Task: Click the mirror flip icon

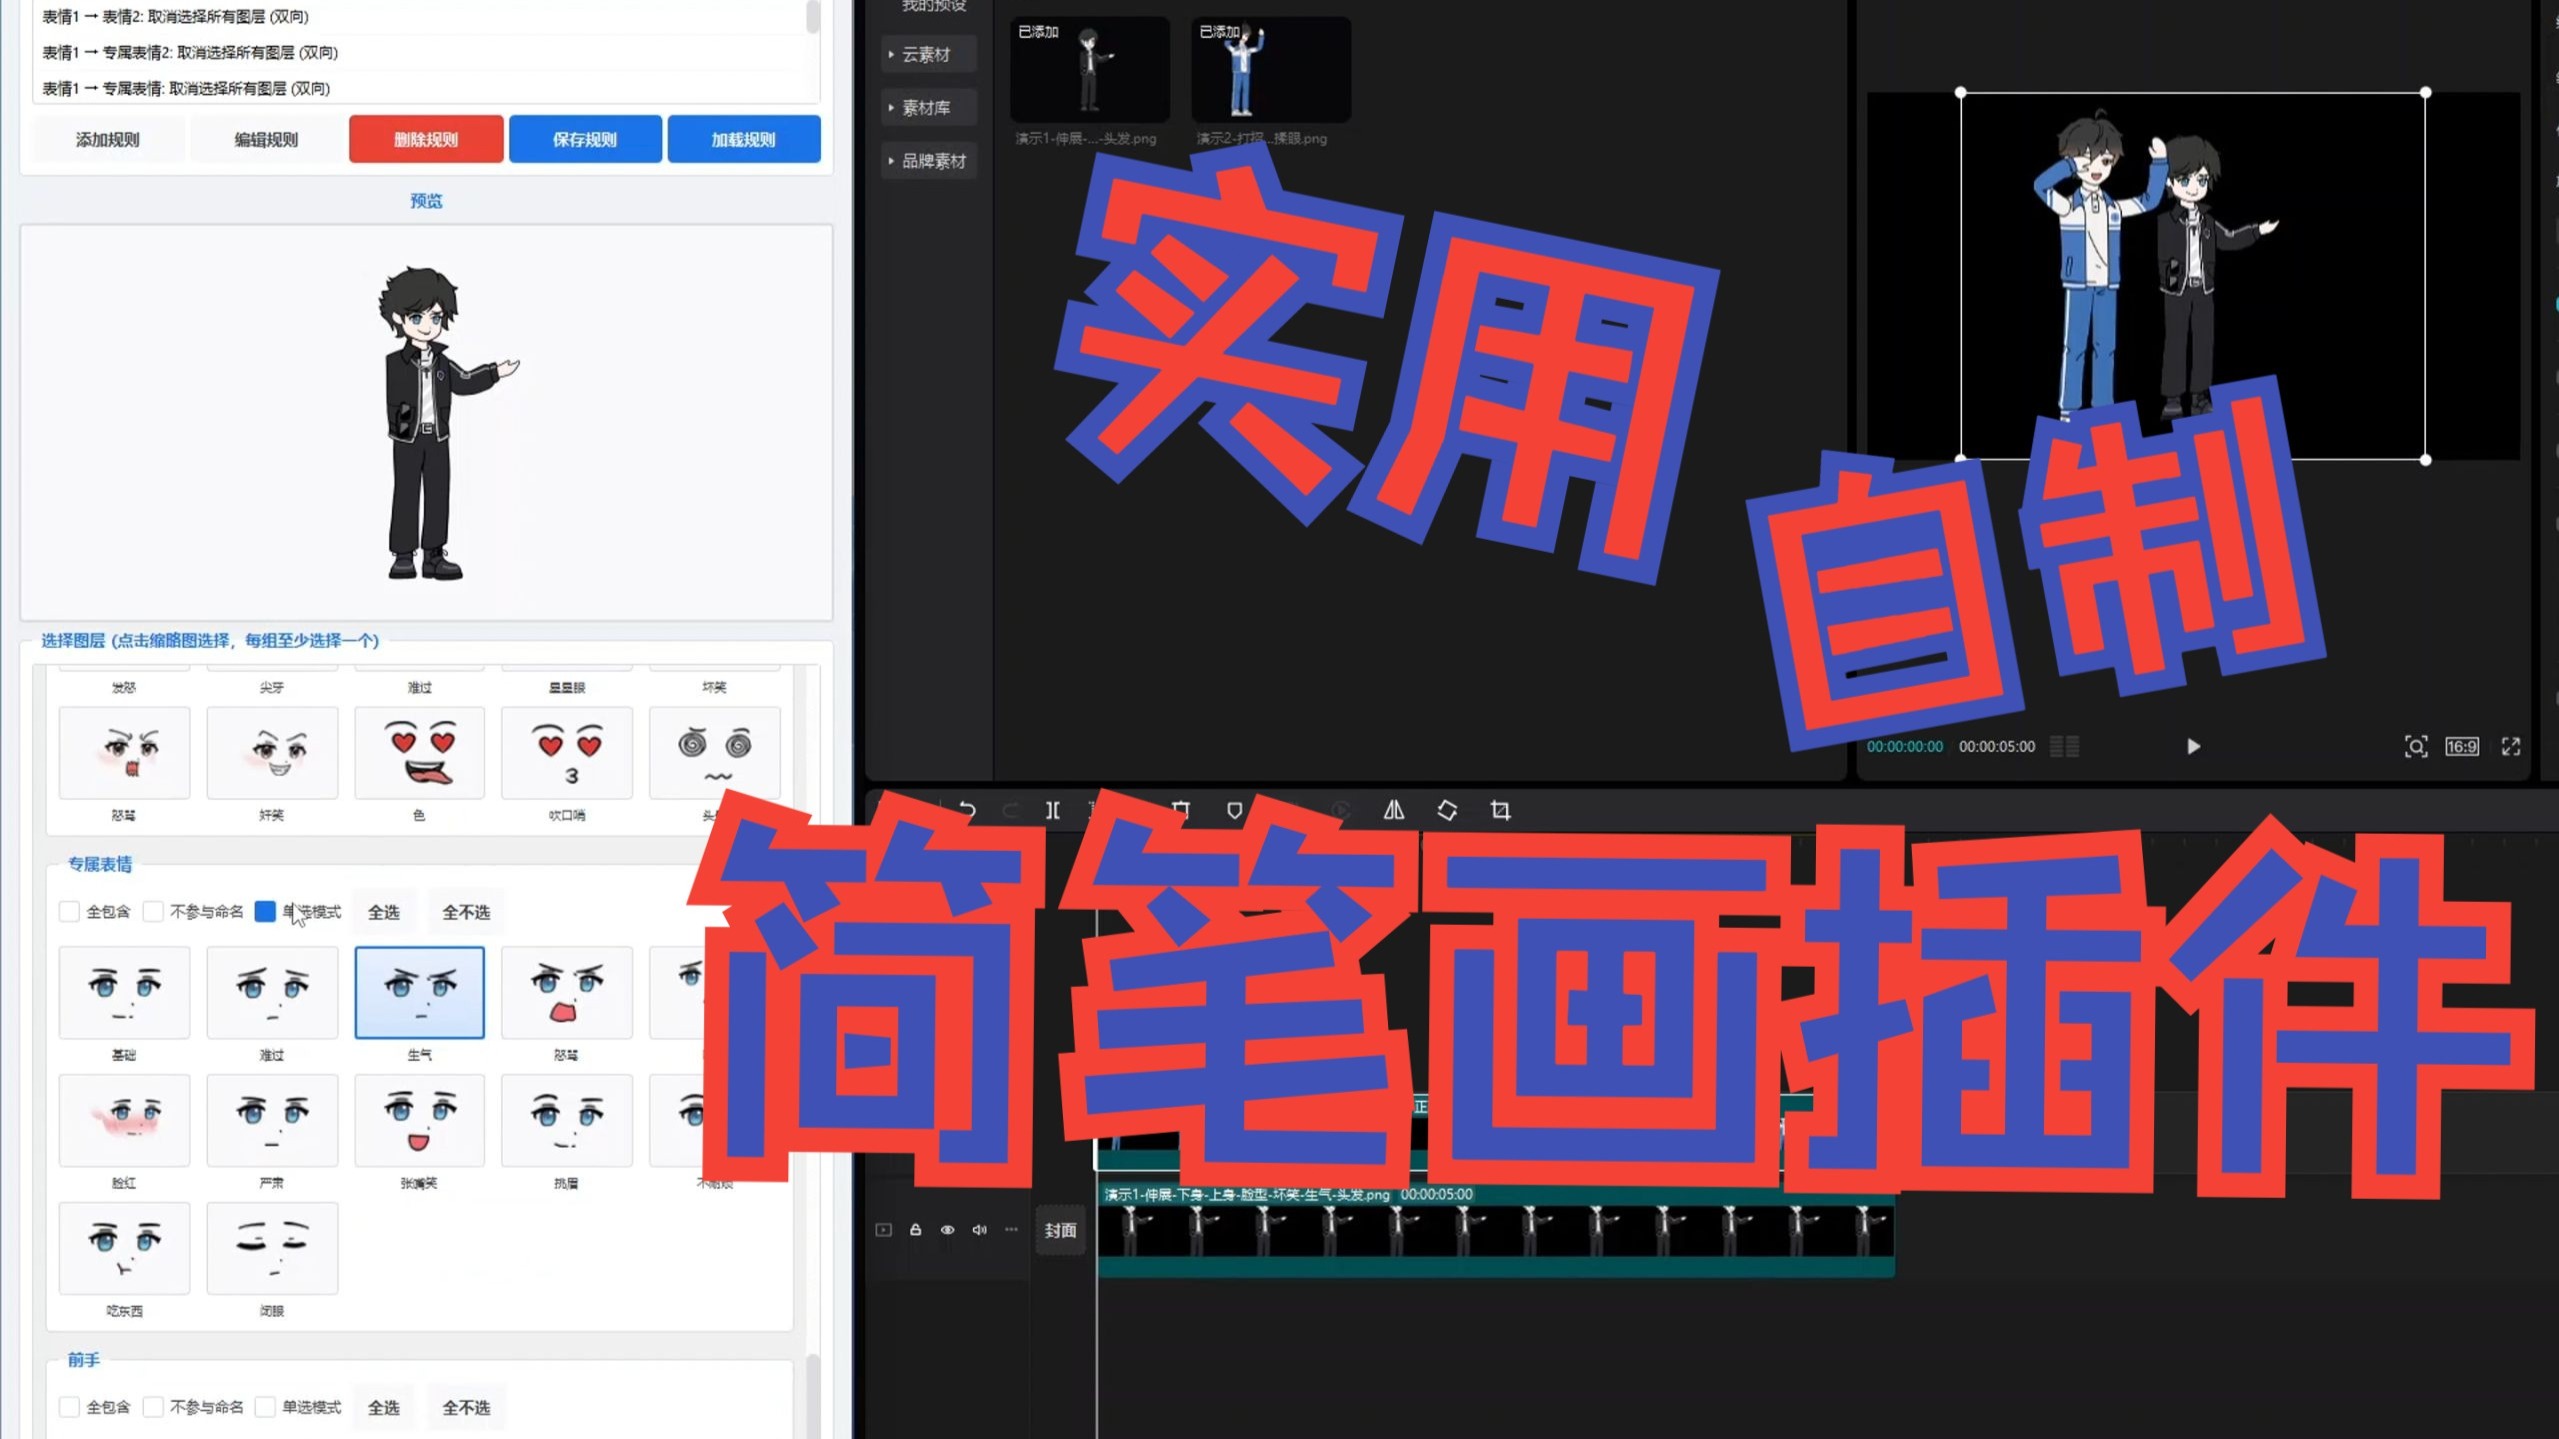Action: [x=1393, y=810]
